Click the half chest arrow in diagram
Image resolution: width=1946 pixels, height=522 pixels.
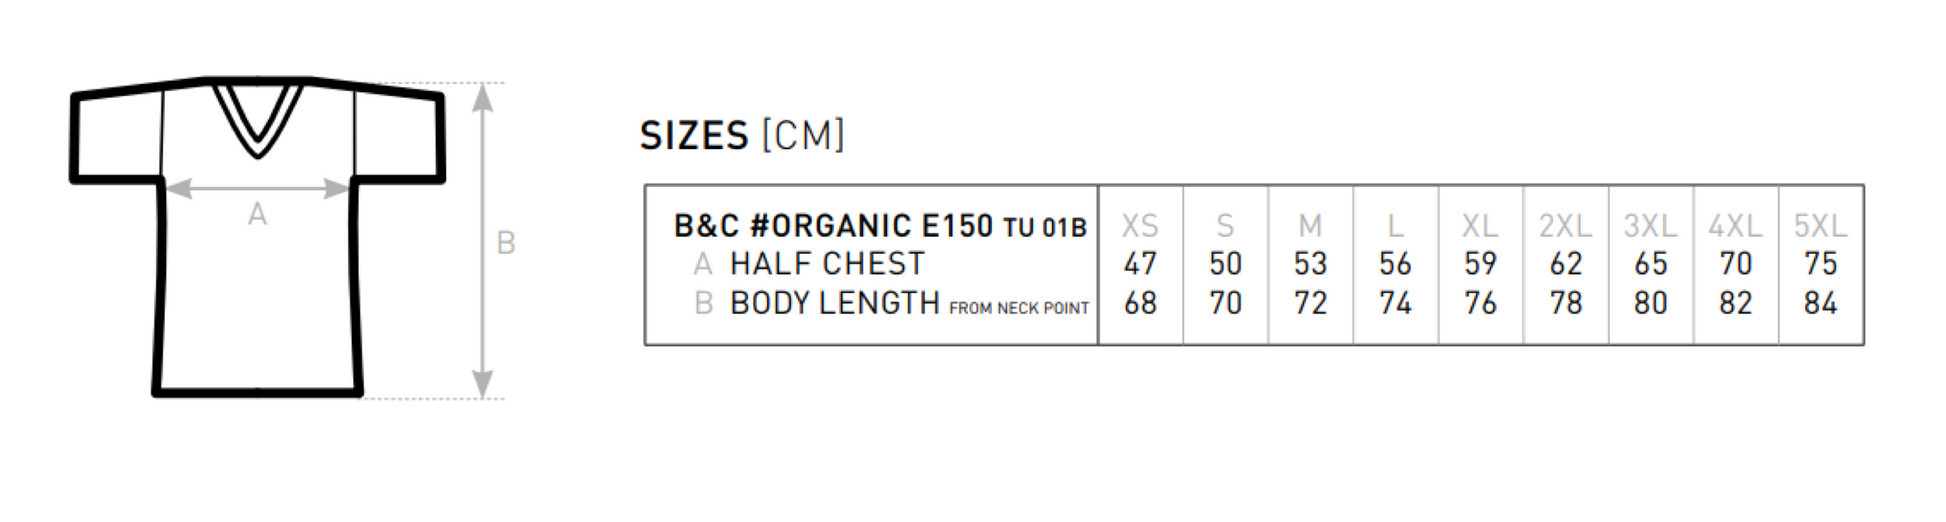[x=257, y=188]
